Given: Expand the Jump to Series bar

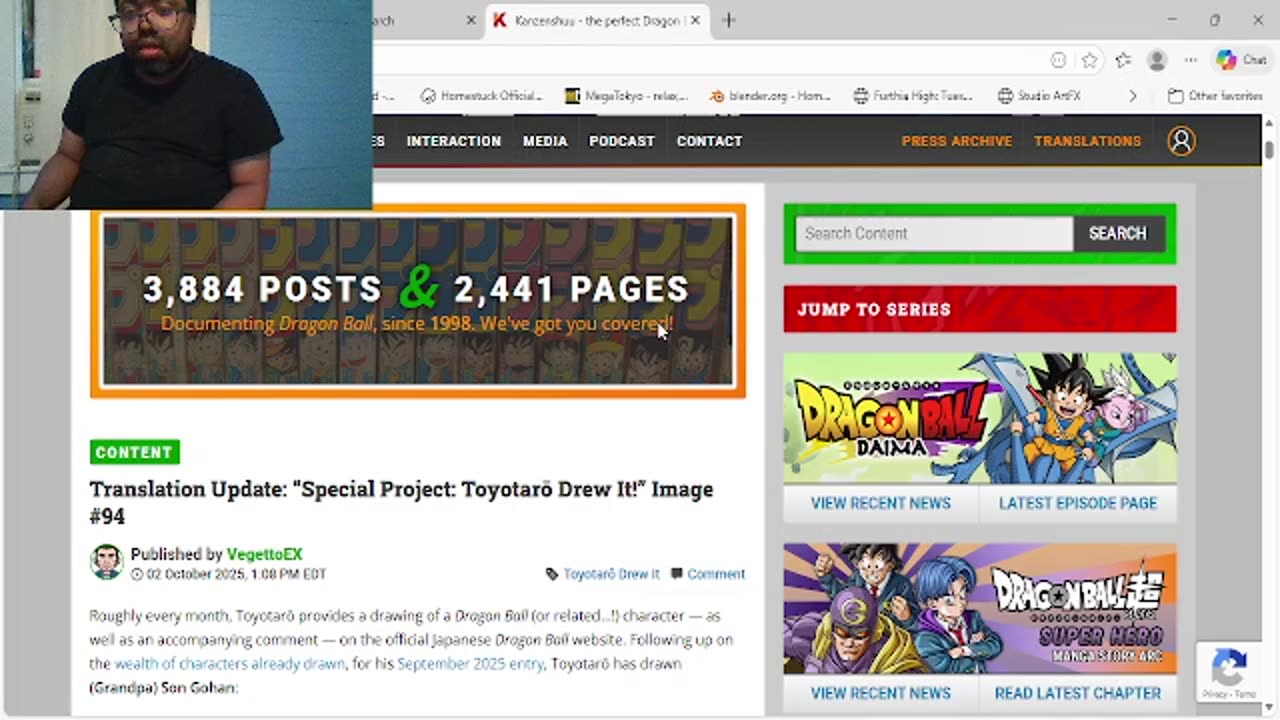Looking at the screenshot, I should pyautogui.click(x=980, y=309).
